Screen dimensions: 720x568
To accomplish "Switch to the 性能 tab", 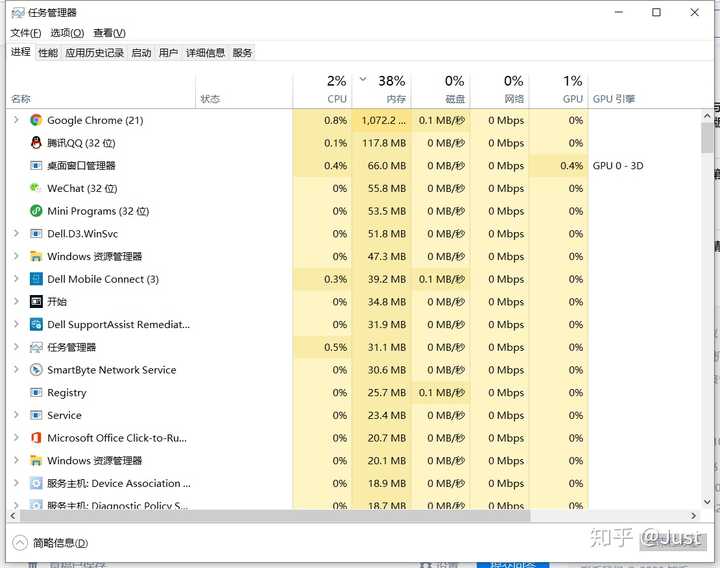I will [48, 53].
